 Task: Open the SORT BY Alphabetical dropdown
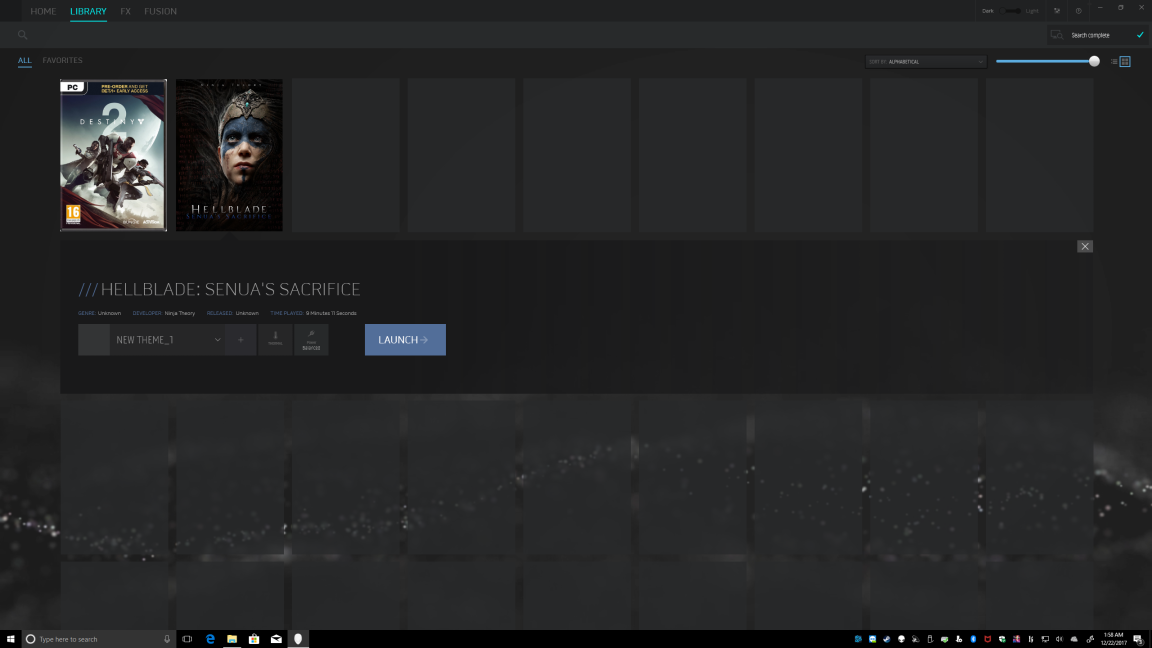[x=925, y=61]
